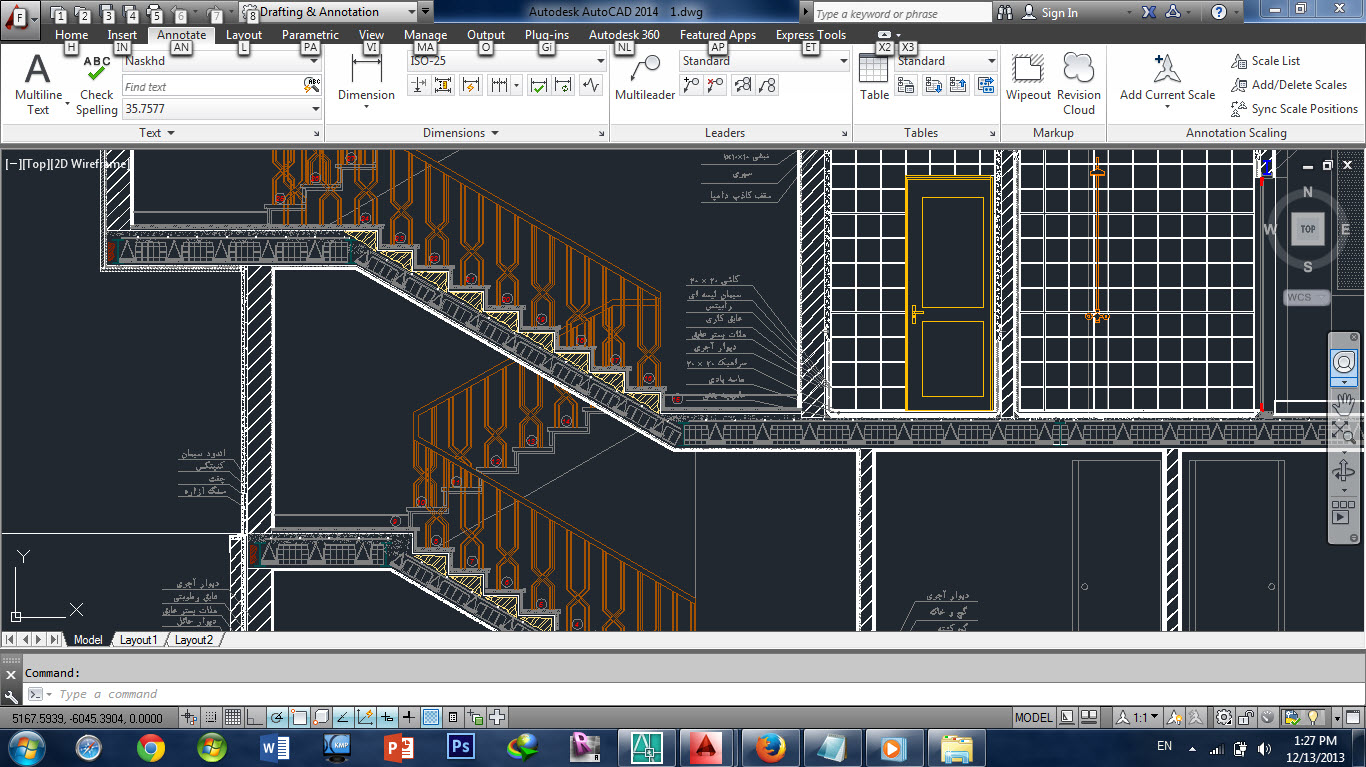The width and height of the screenshot is (1366, 767).
Task: Open the 35.7577 text height dropdown
Action: [222, 109]
